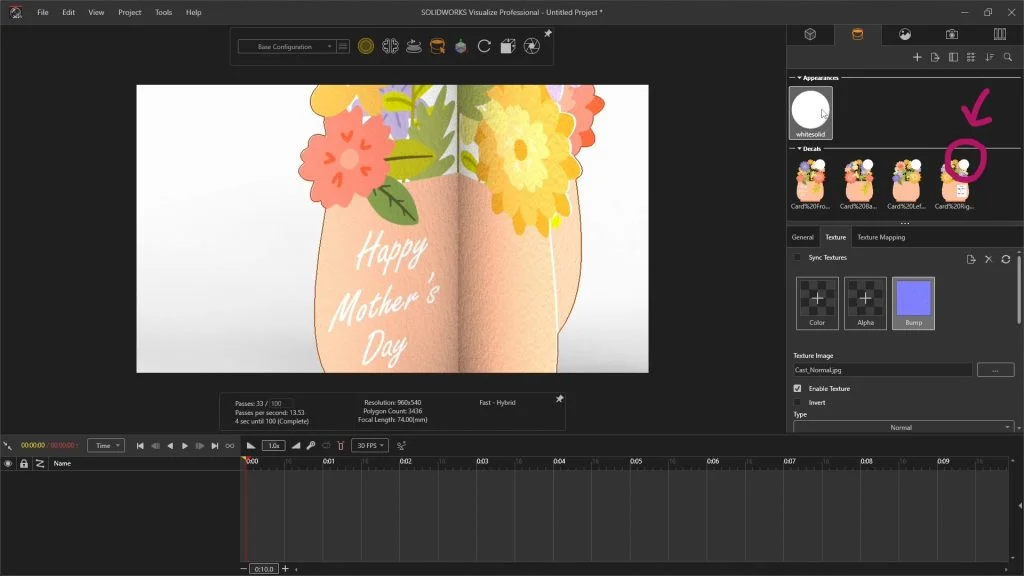Open the Tools menu

pyautogui.click(x=163, y=12)
